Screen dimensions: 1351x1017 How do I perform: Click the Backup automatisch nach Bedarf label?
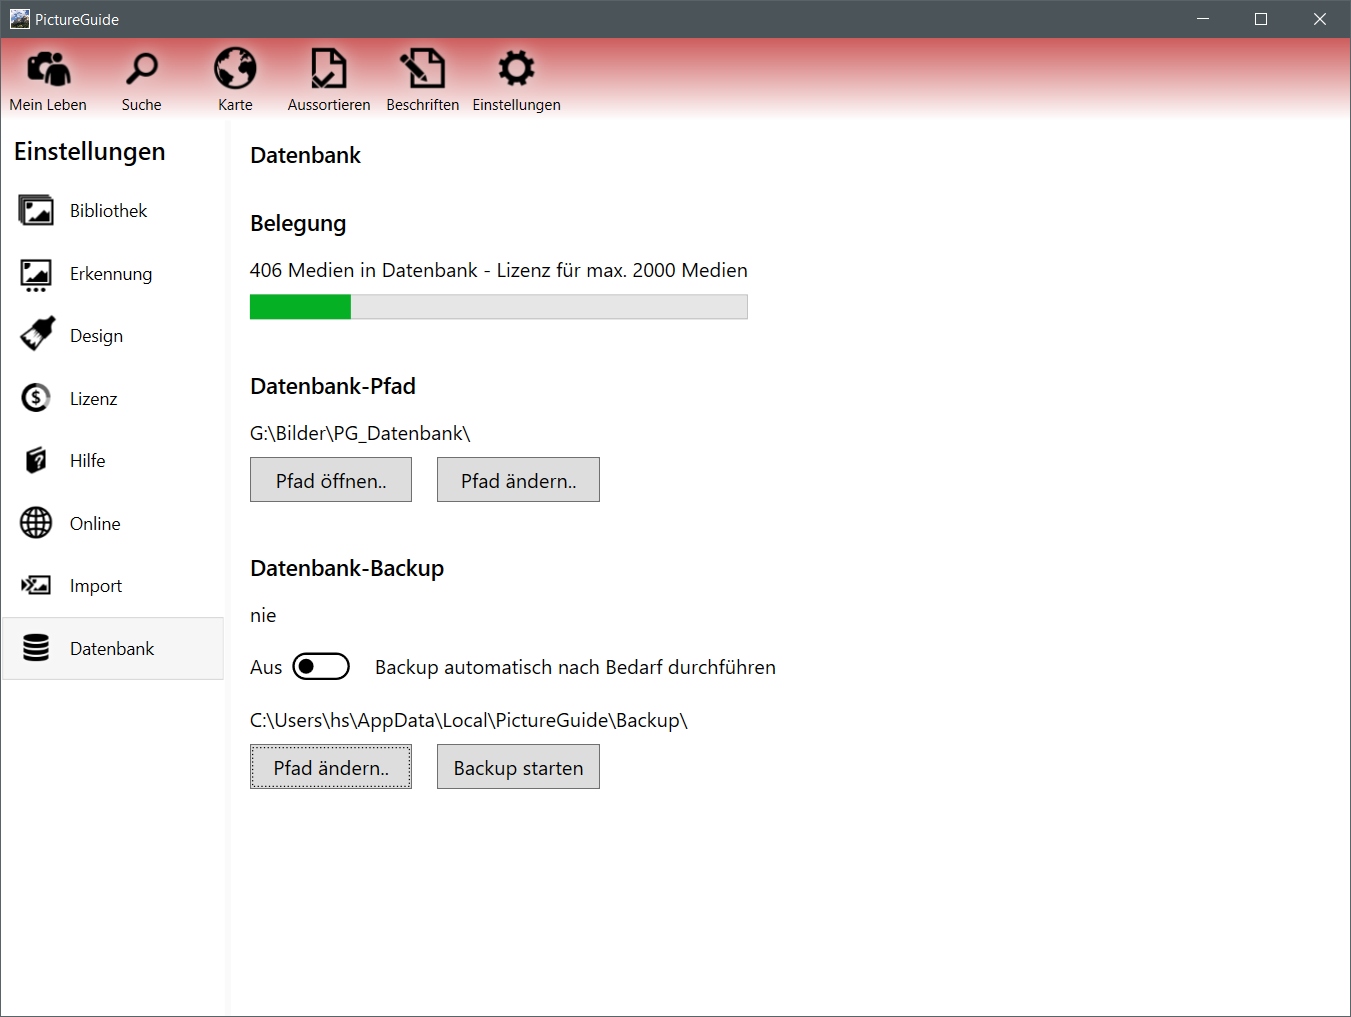[x=575, y=667]
